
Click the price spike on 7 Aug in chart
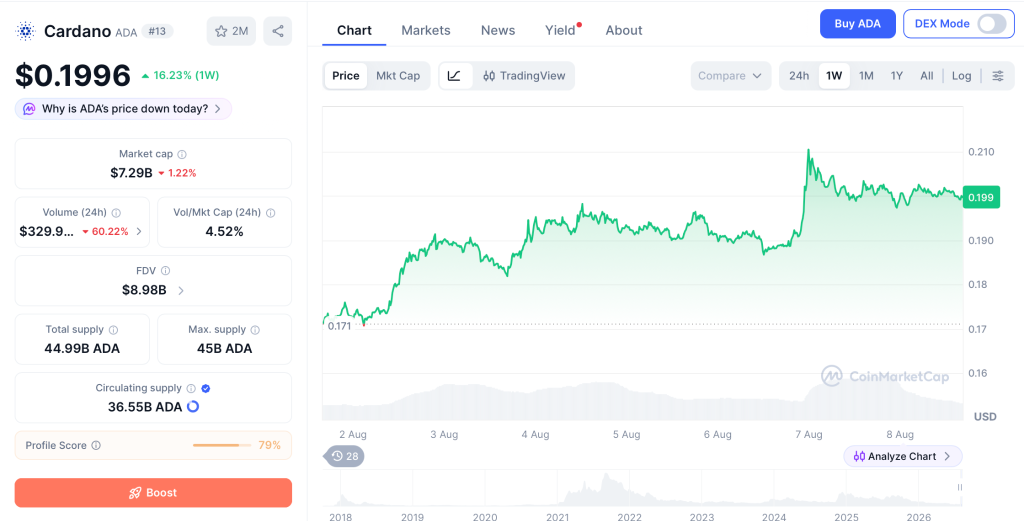tap(808, 152)
